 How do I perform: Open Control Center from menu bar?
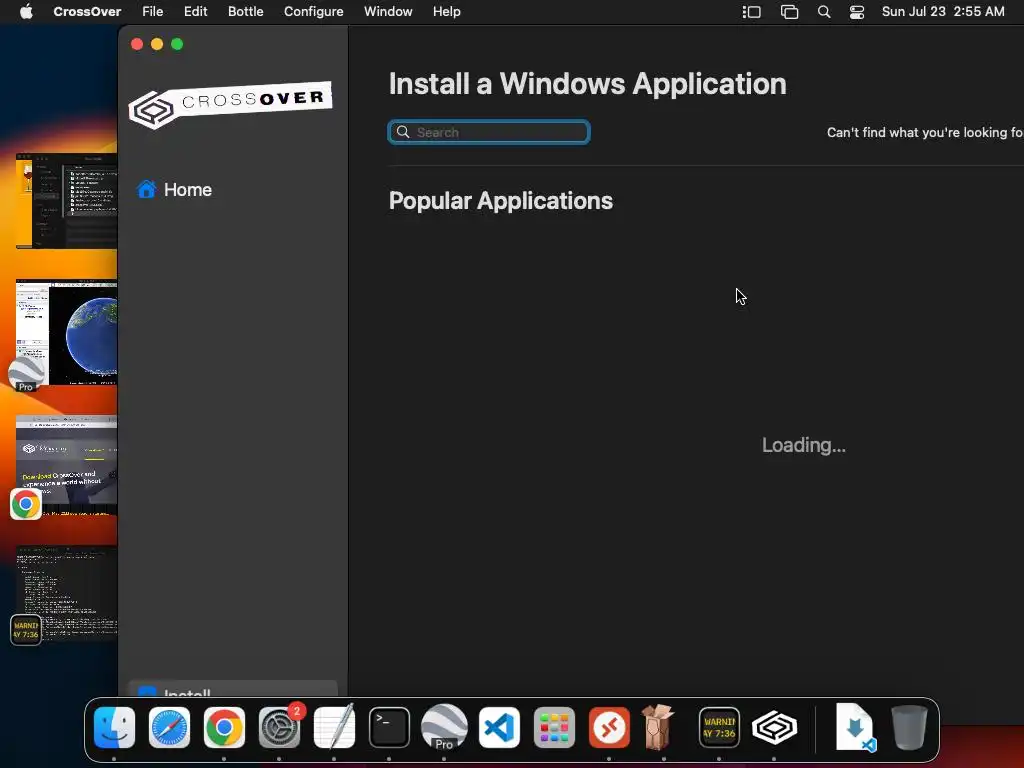point(857,12)
